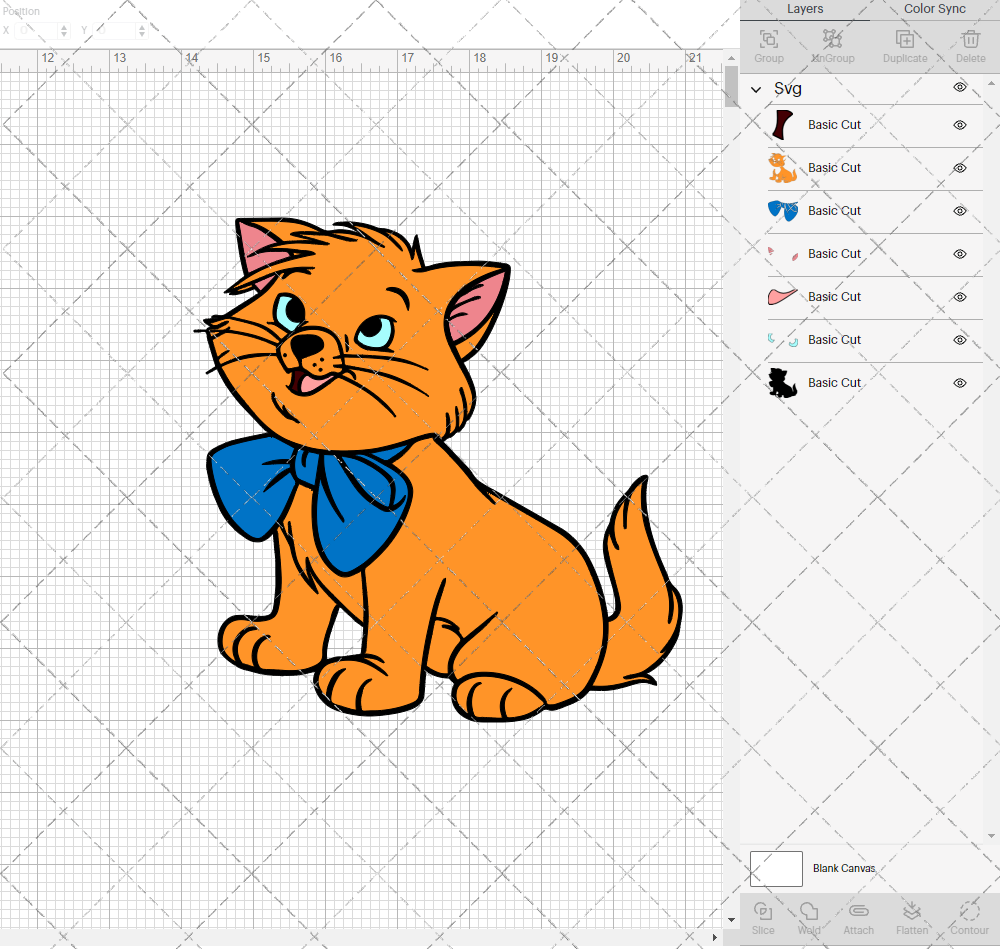The height and width of the screenshot is (949, 1000).
Task: Open the Contour tool
Action: click(x=969, y=917)
